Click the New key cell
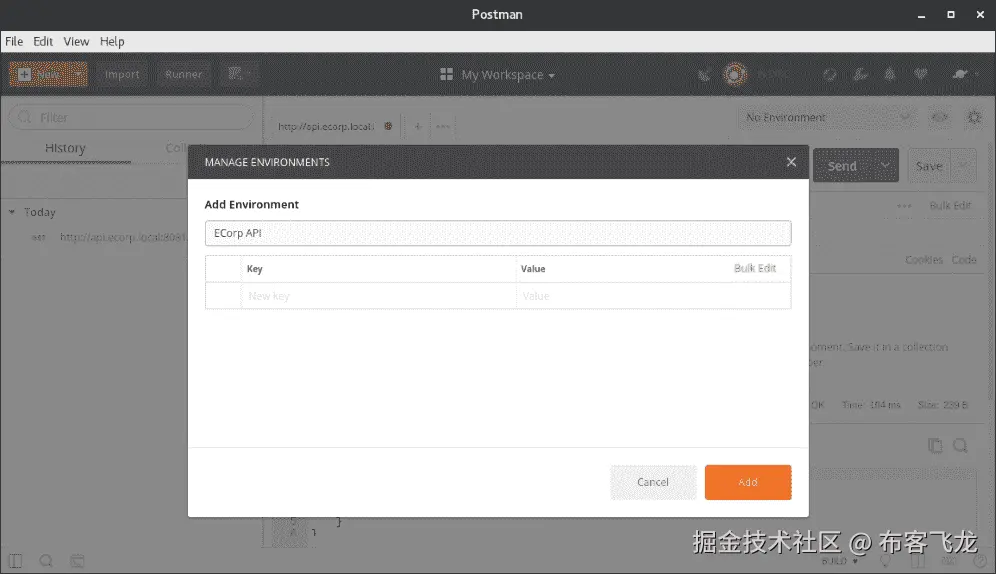Viewport: 996px width, 574px height. click(379, 296)
